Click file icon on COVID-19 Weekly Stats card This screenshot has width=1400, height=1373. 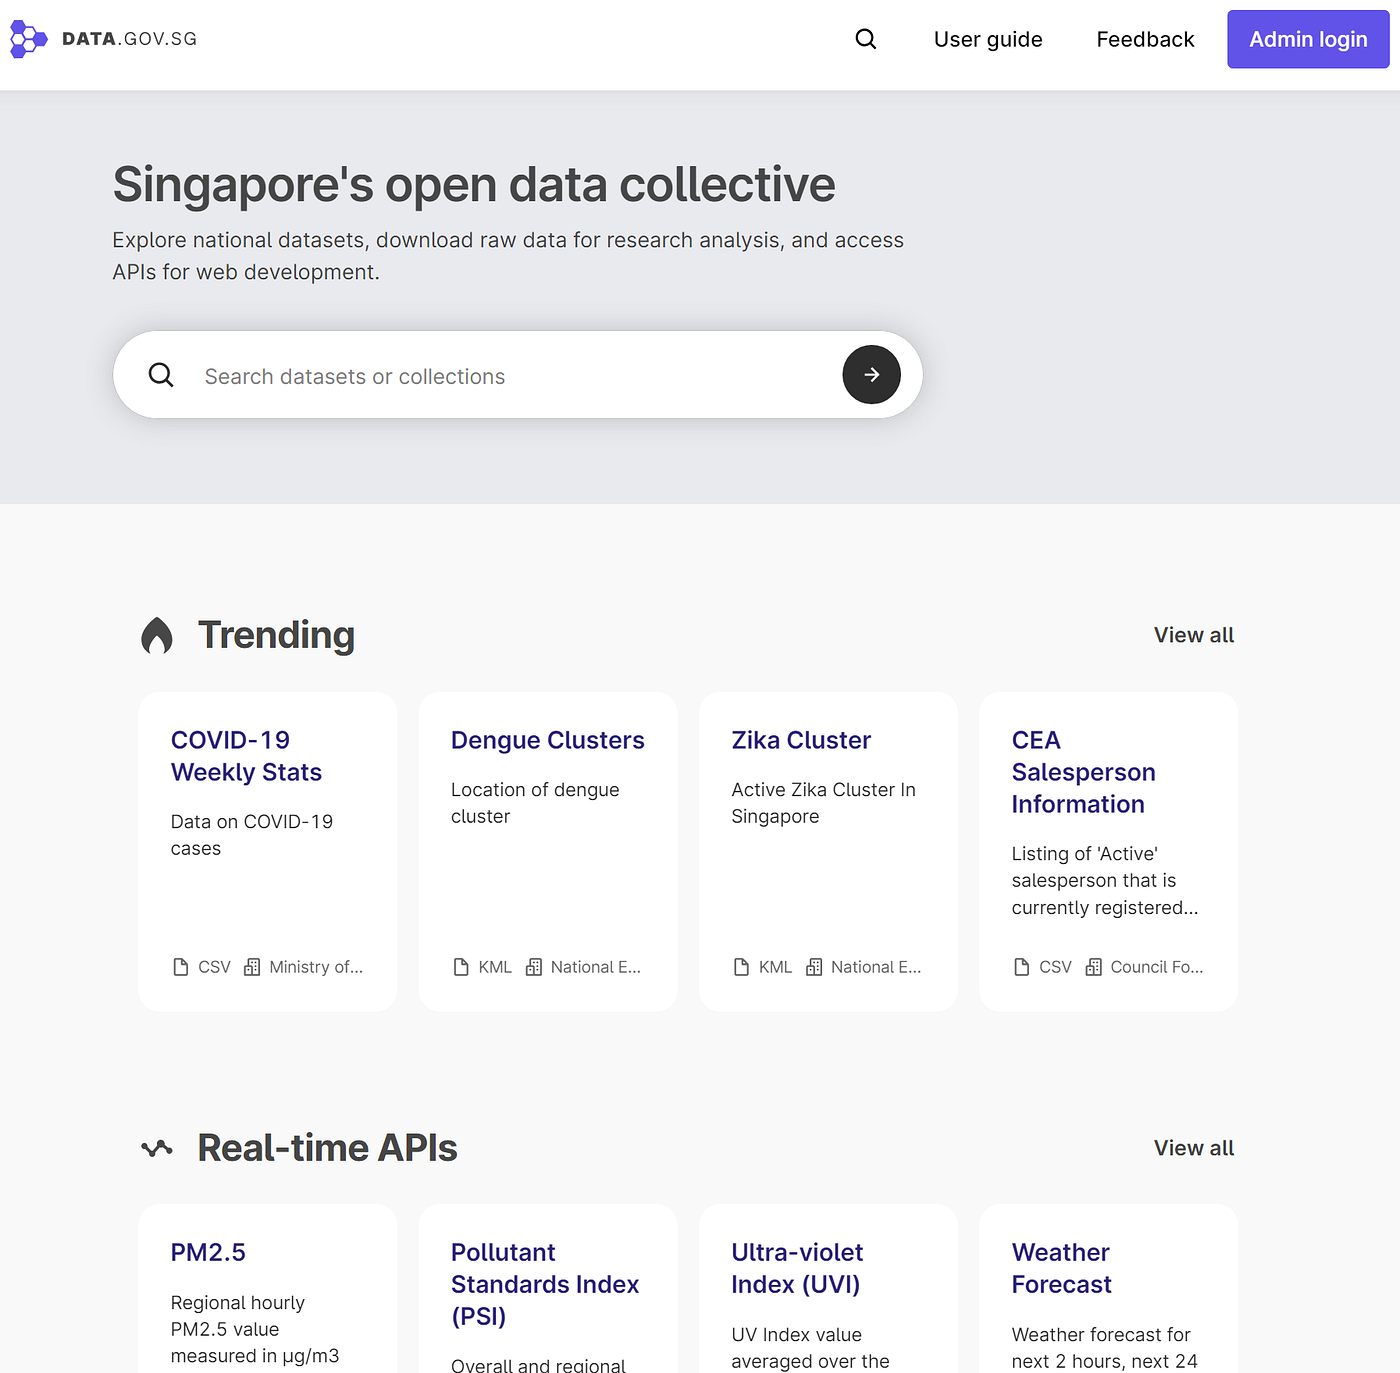pos(181,967)
